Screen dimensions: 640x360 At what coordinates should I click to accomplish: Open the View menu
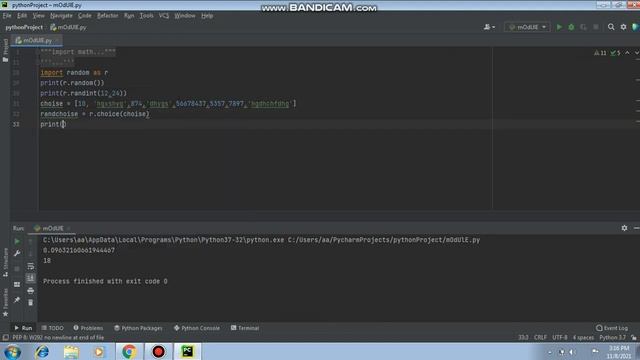pyautogui.click(x=38, y=16)
